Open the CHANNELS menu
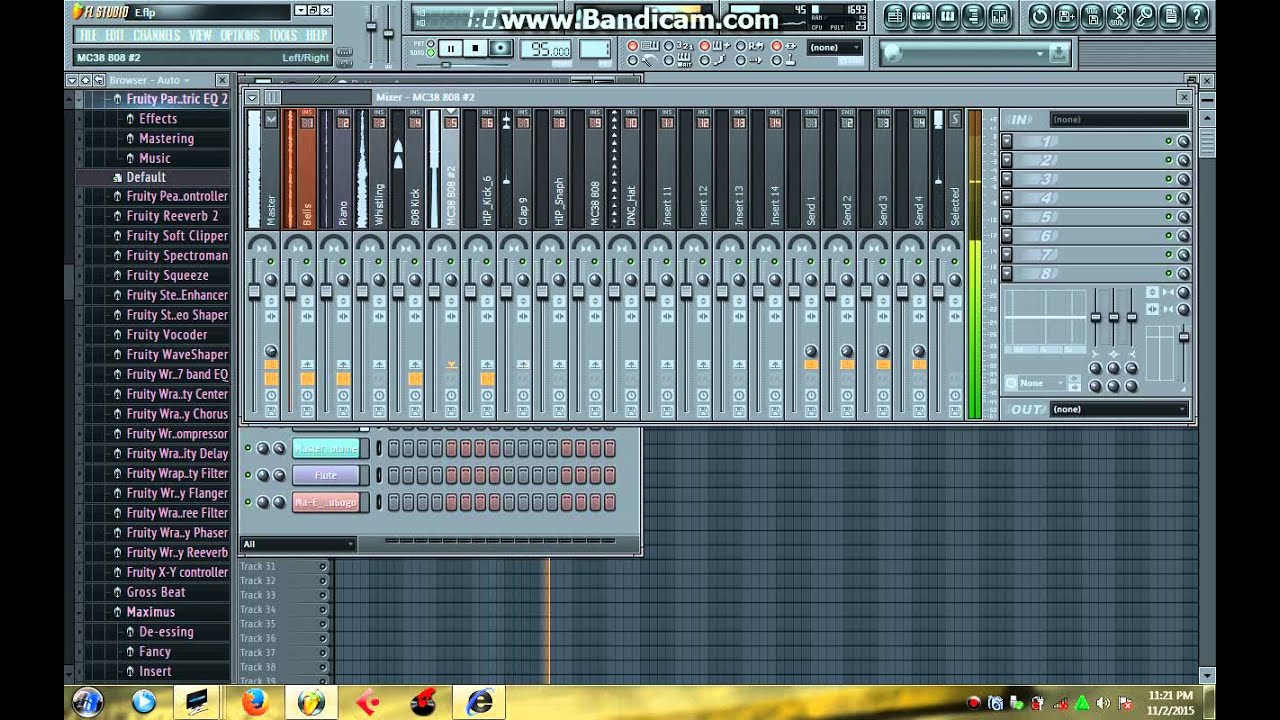Viewport: 1280px width, 720px height. click(x=157, y=35)
